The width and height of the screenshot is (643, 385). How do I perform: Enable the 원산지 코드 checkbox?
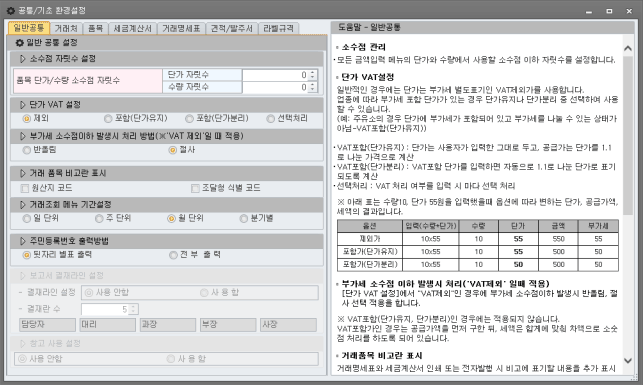tap(25, 188)
